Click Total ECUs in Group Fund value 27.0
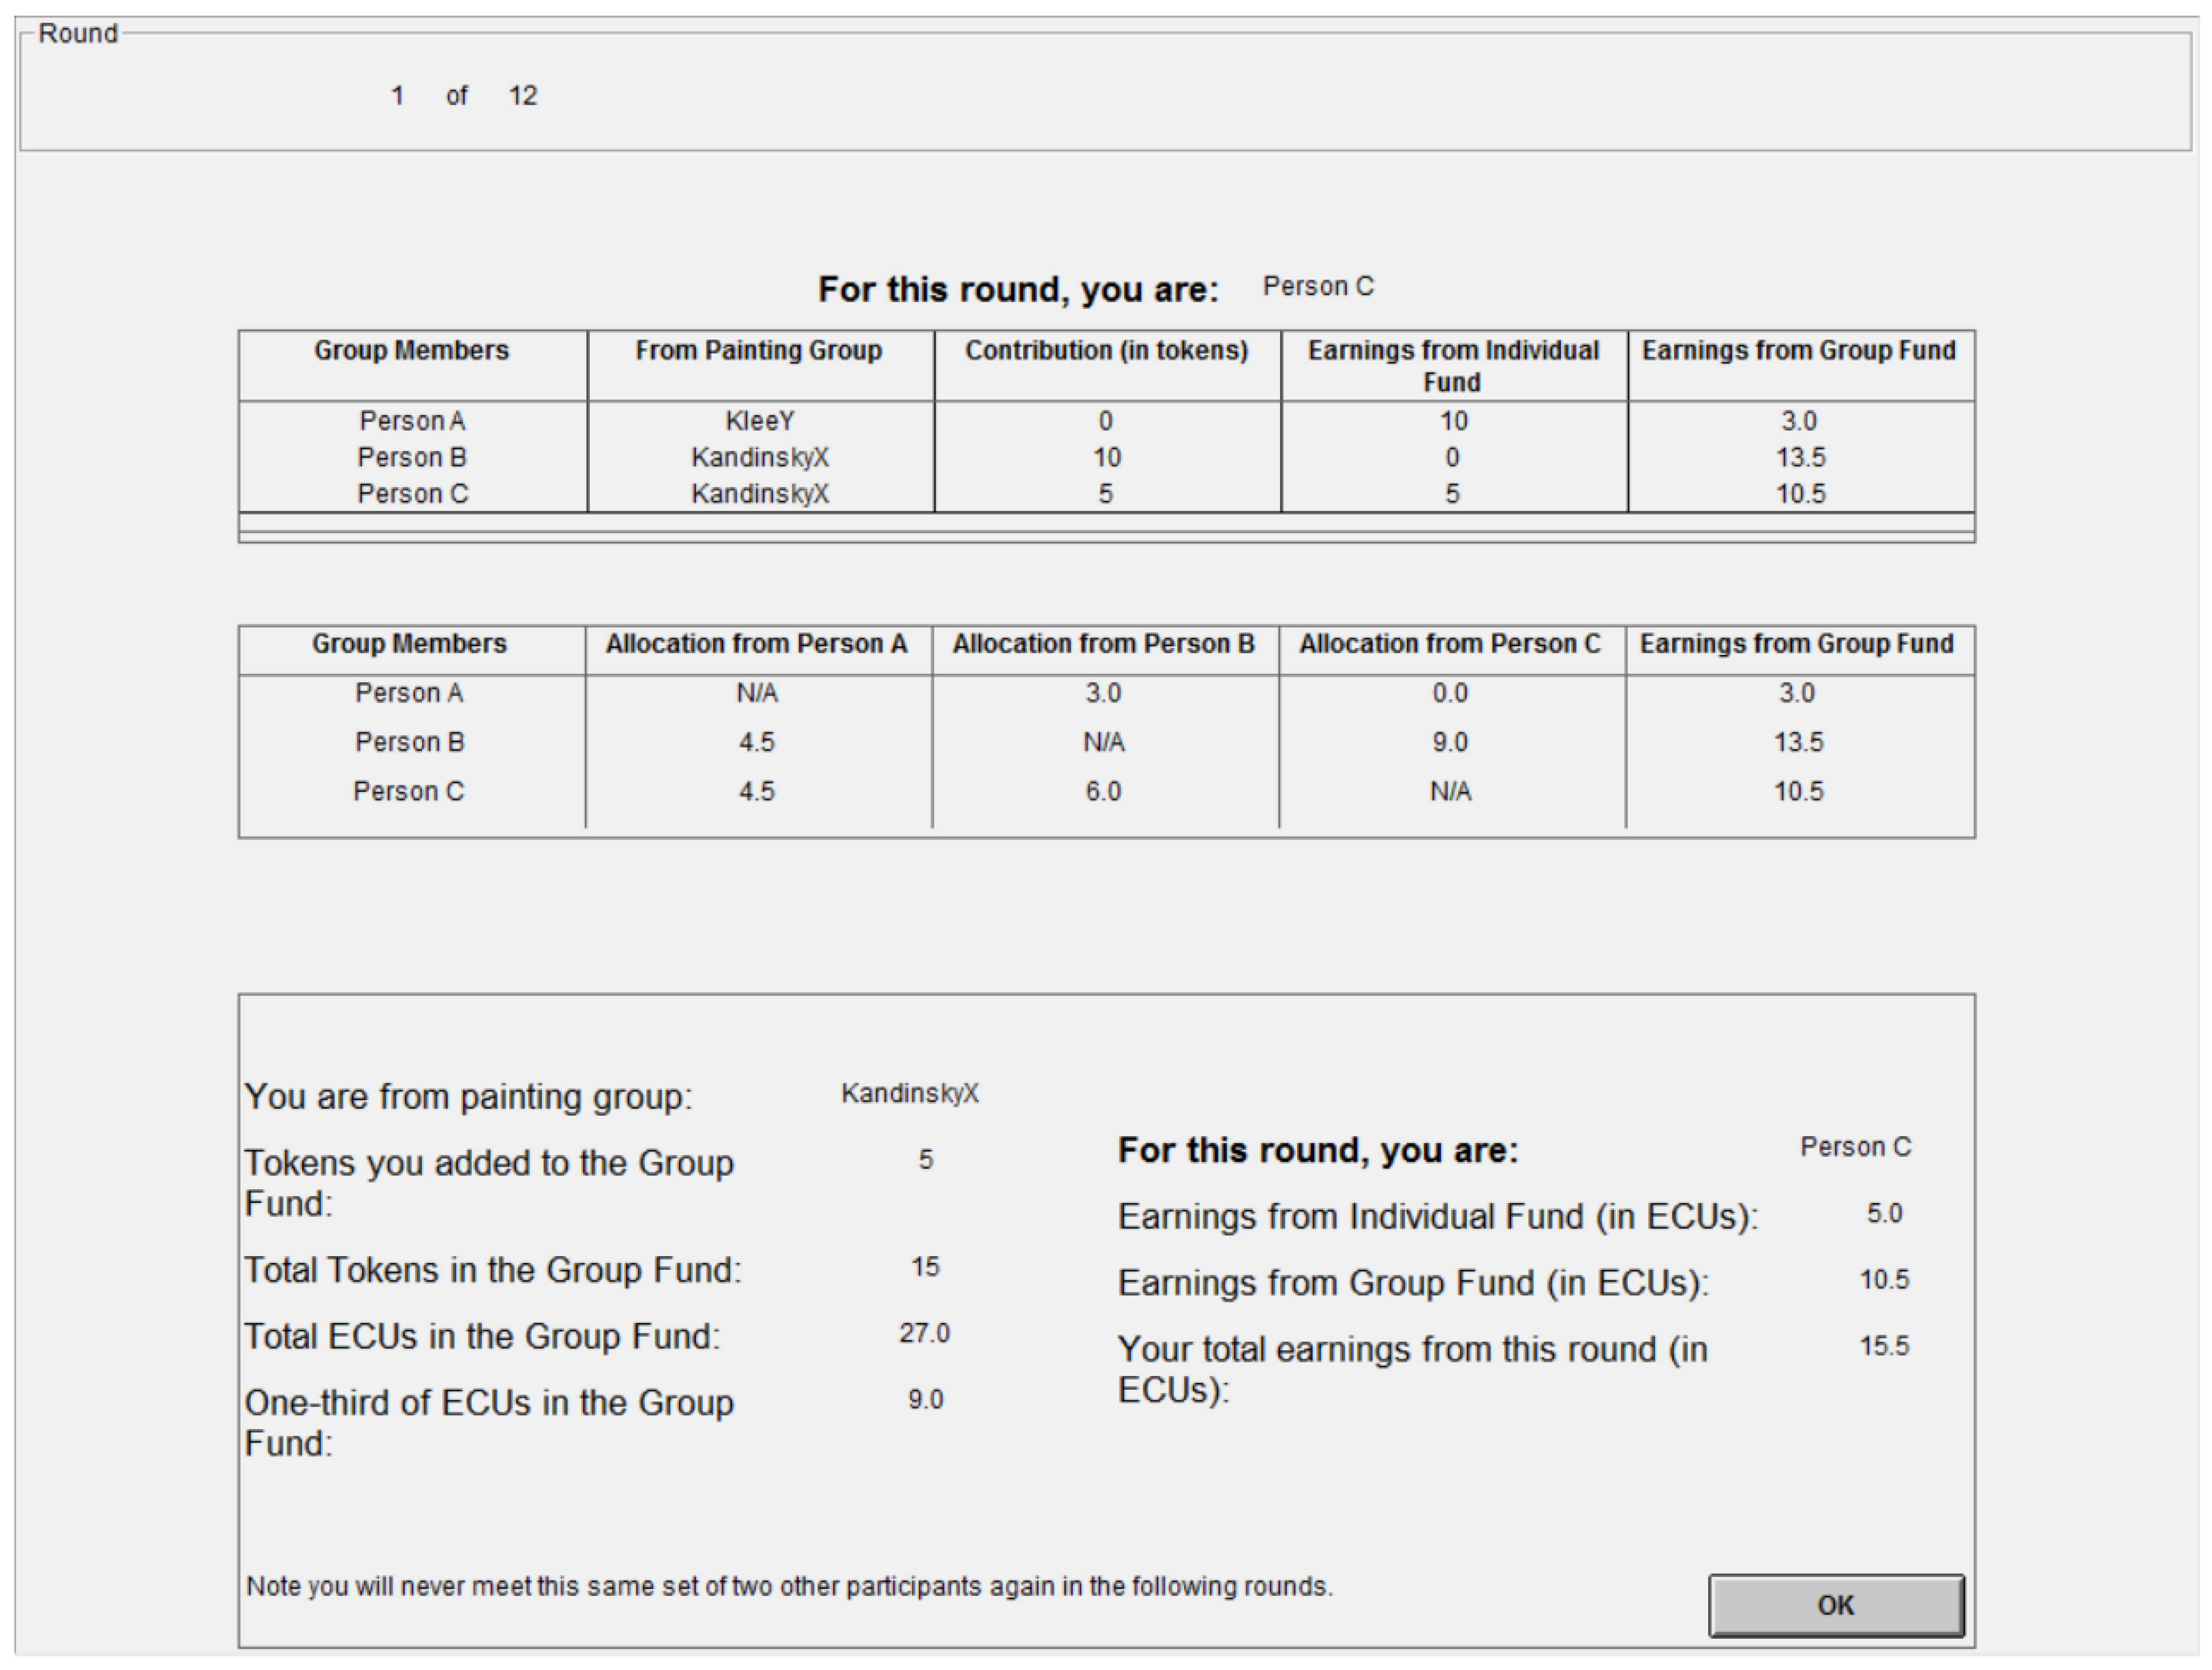The height and width of the screenshot is (1670, 2212). pyautogui.click(x=924, y=1333)
